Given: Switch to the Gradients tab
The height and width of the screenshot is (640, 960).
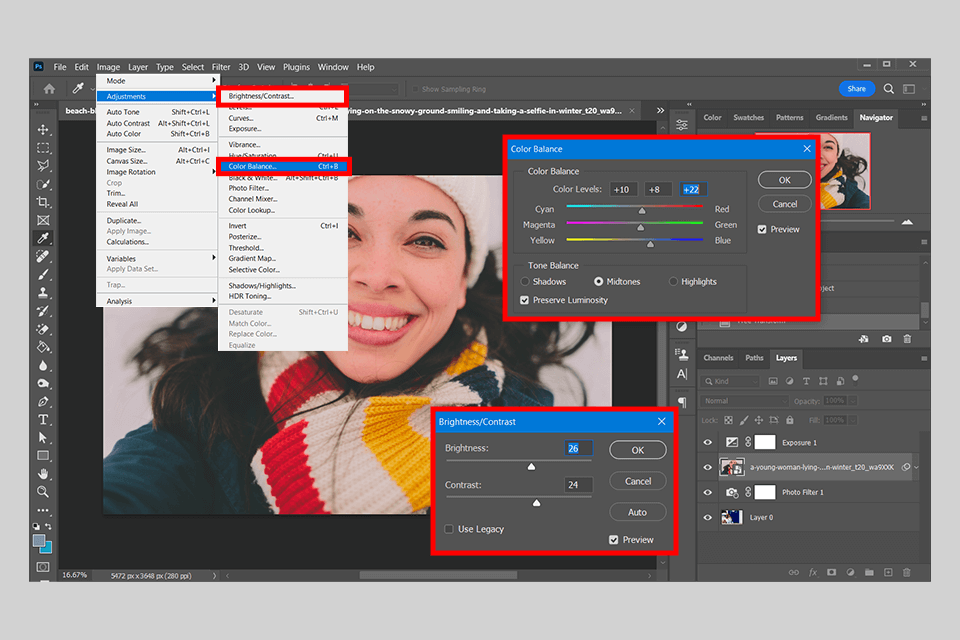Looking at the screenshot, I should (x=831, y=118).
